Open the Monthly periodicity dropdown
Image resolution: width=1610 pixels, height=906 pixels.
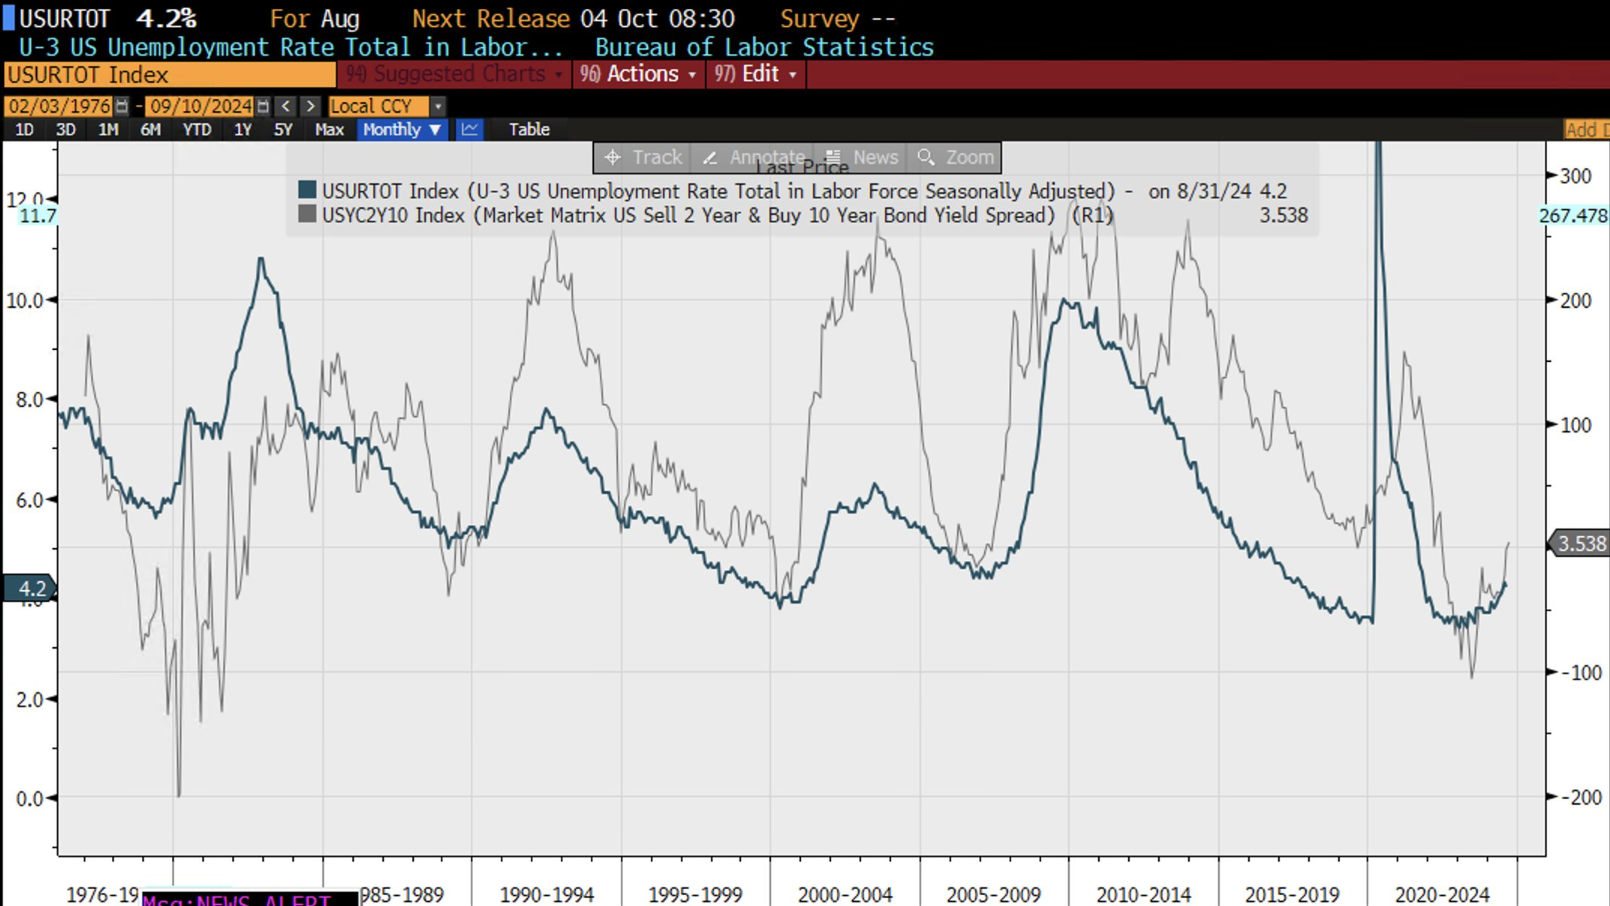tap(401, 130)
